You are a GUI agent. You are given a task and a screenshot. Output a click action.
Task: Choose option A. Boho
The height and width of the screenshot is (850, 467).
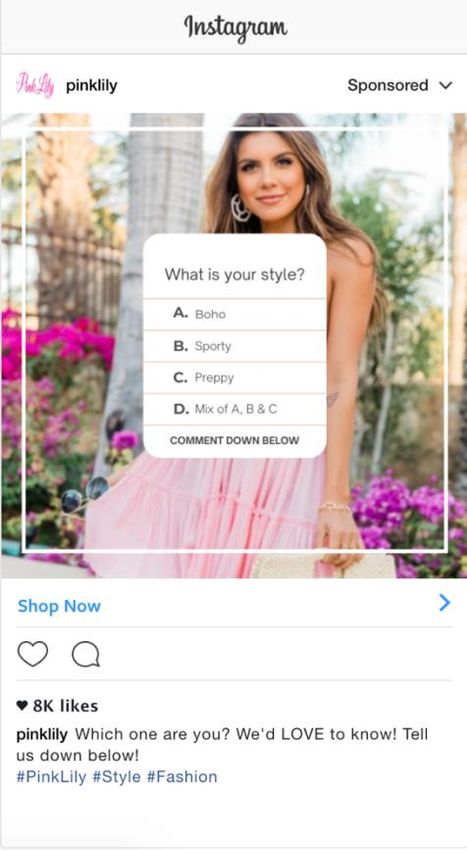point(235,314)
